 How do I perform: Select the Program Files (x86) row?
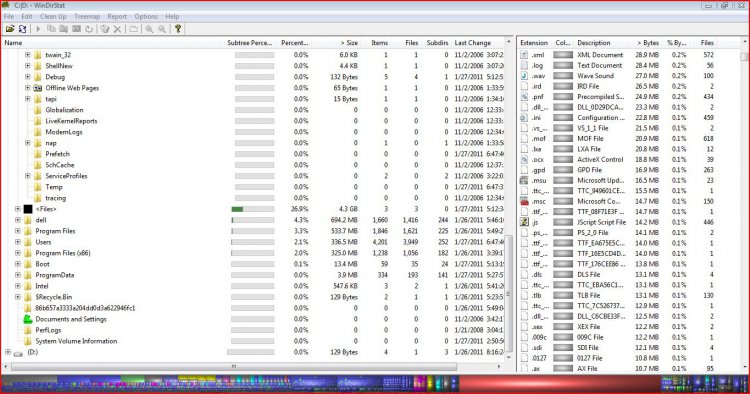click(63, 253)
